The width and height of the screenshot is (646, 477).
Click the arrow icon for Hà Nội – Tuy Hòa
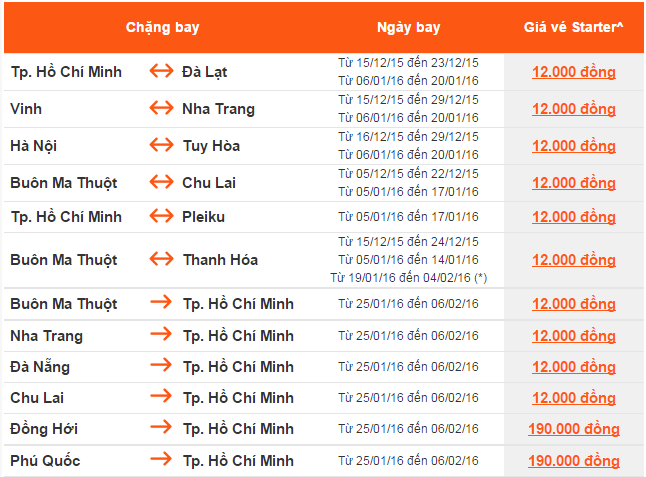161,146
